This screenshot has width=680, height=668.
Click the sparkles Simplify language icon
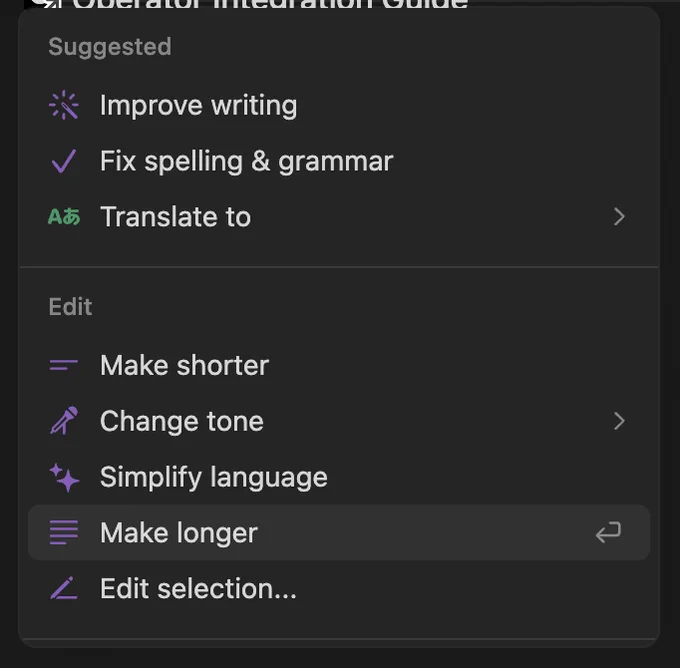coord(64,477)
